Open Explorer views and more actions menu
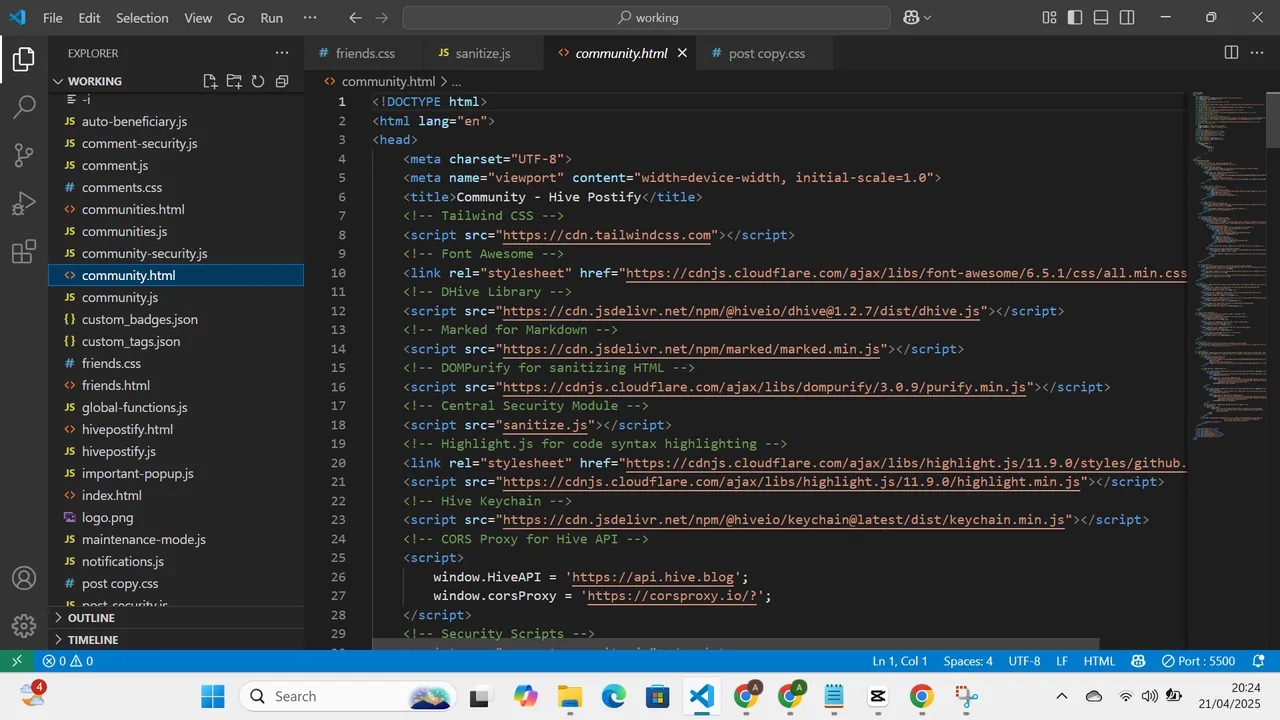This screenshot has width=1280, height=720. (282, 53)
